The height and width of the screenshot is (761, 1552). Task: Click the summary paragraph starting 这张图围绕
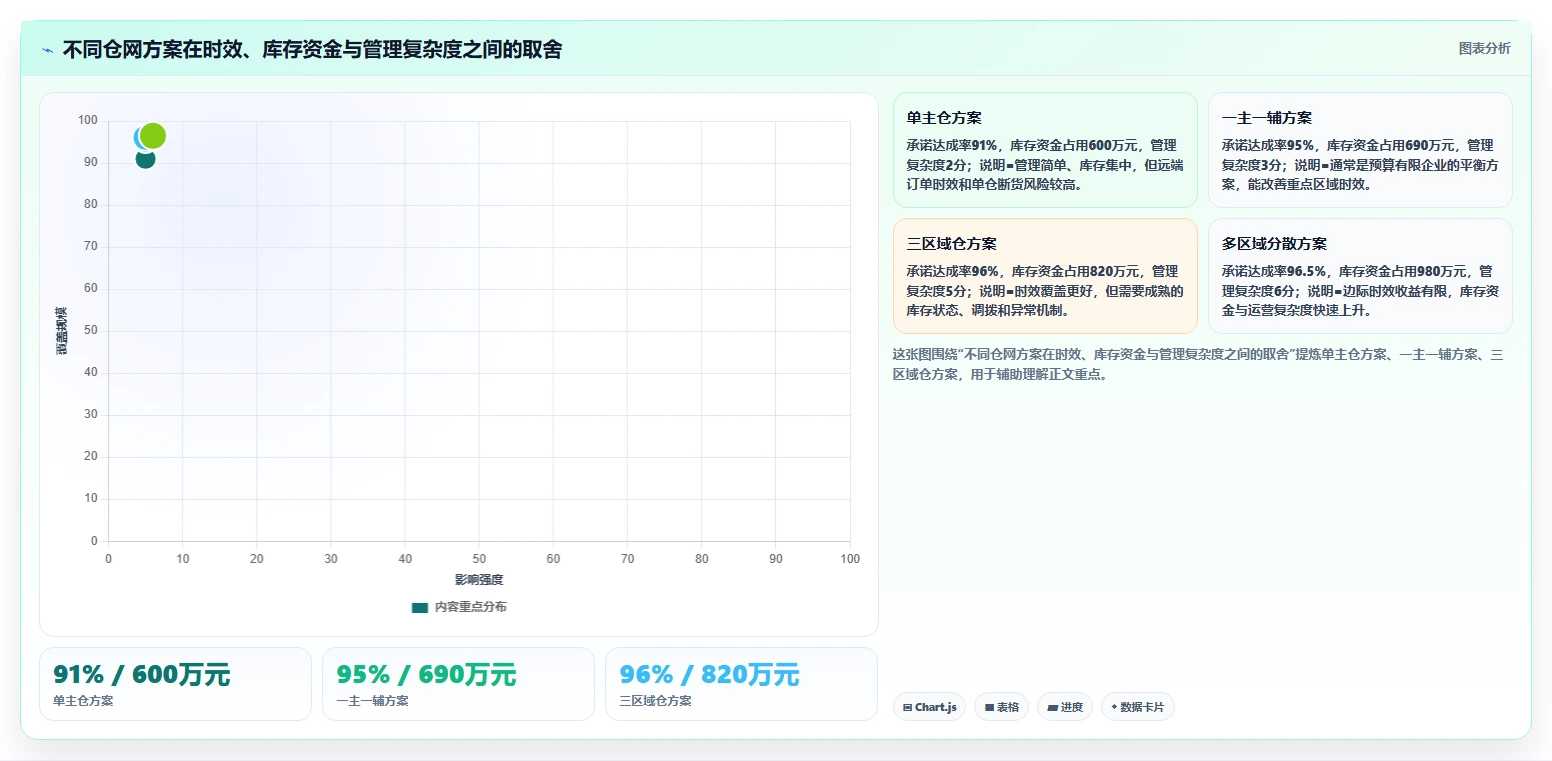point(1198,365)
